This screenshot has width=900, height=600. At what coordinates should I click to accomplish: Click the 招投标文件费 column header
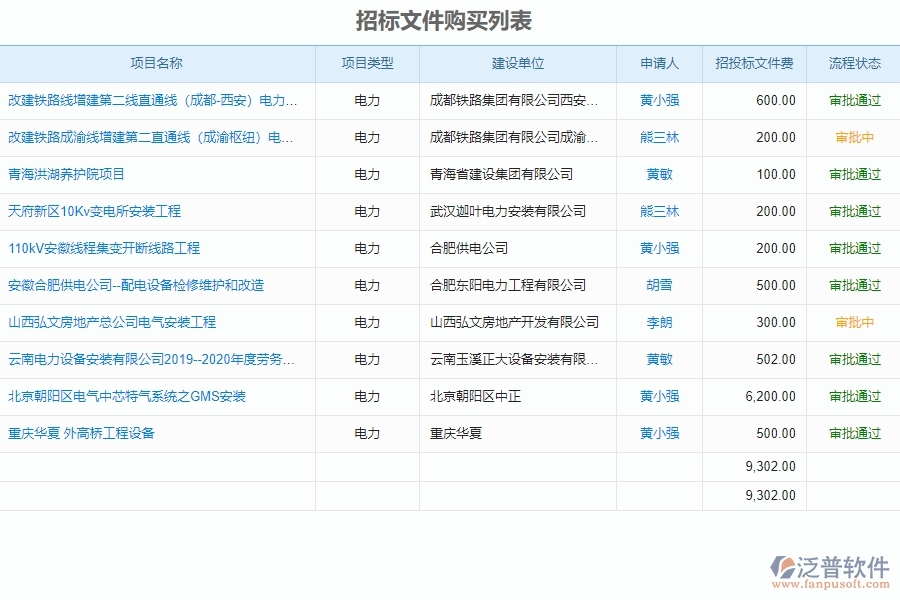[x=756, y=63]
